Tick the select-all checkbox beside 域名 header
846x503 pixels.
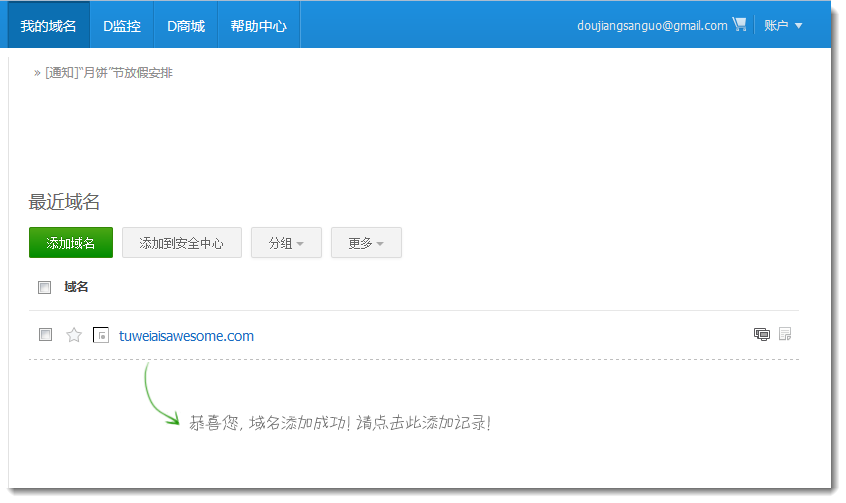pos(44,288)
